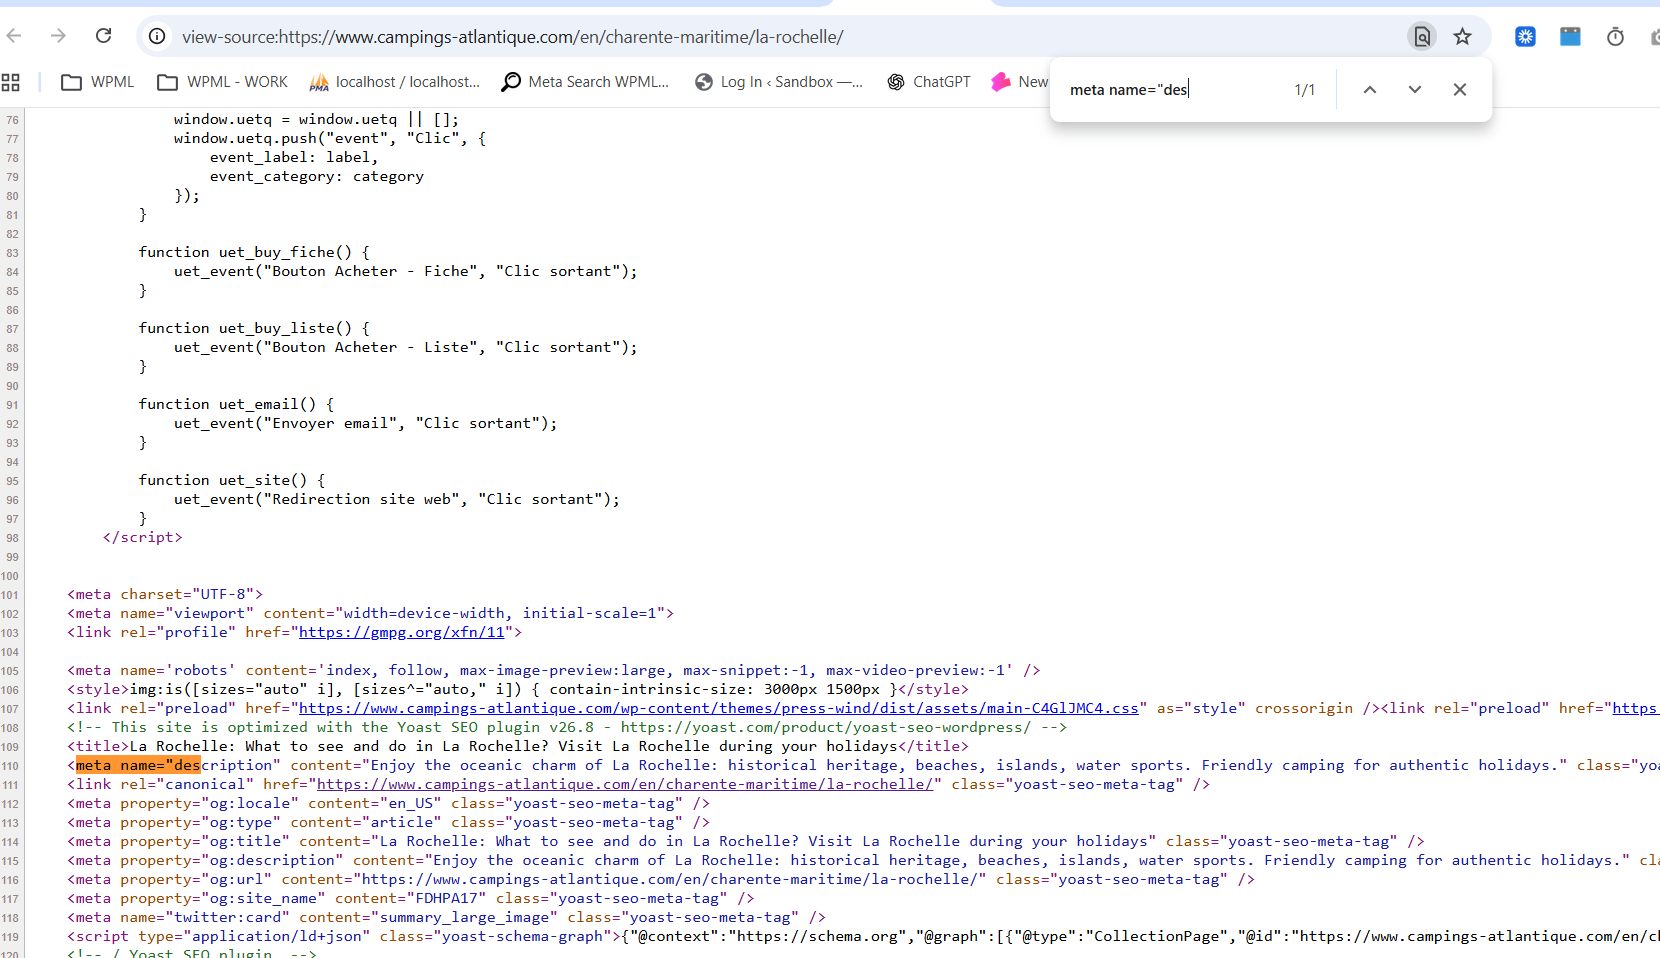Open the apps grid in bookmarks bar

click(x=11, y=82)
